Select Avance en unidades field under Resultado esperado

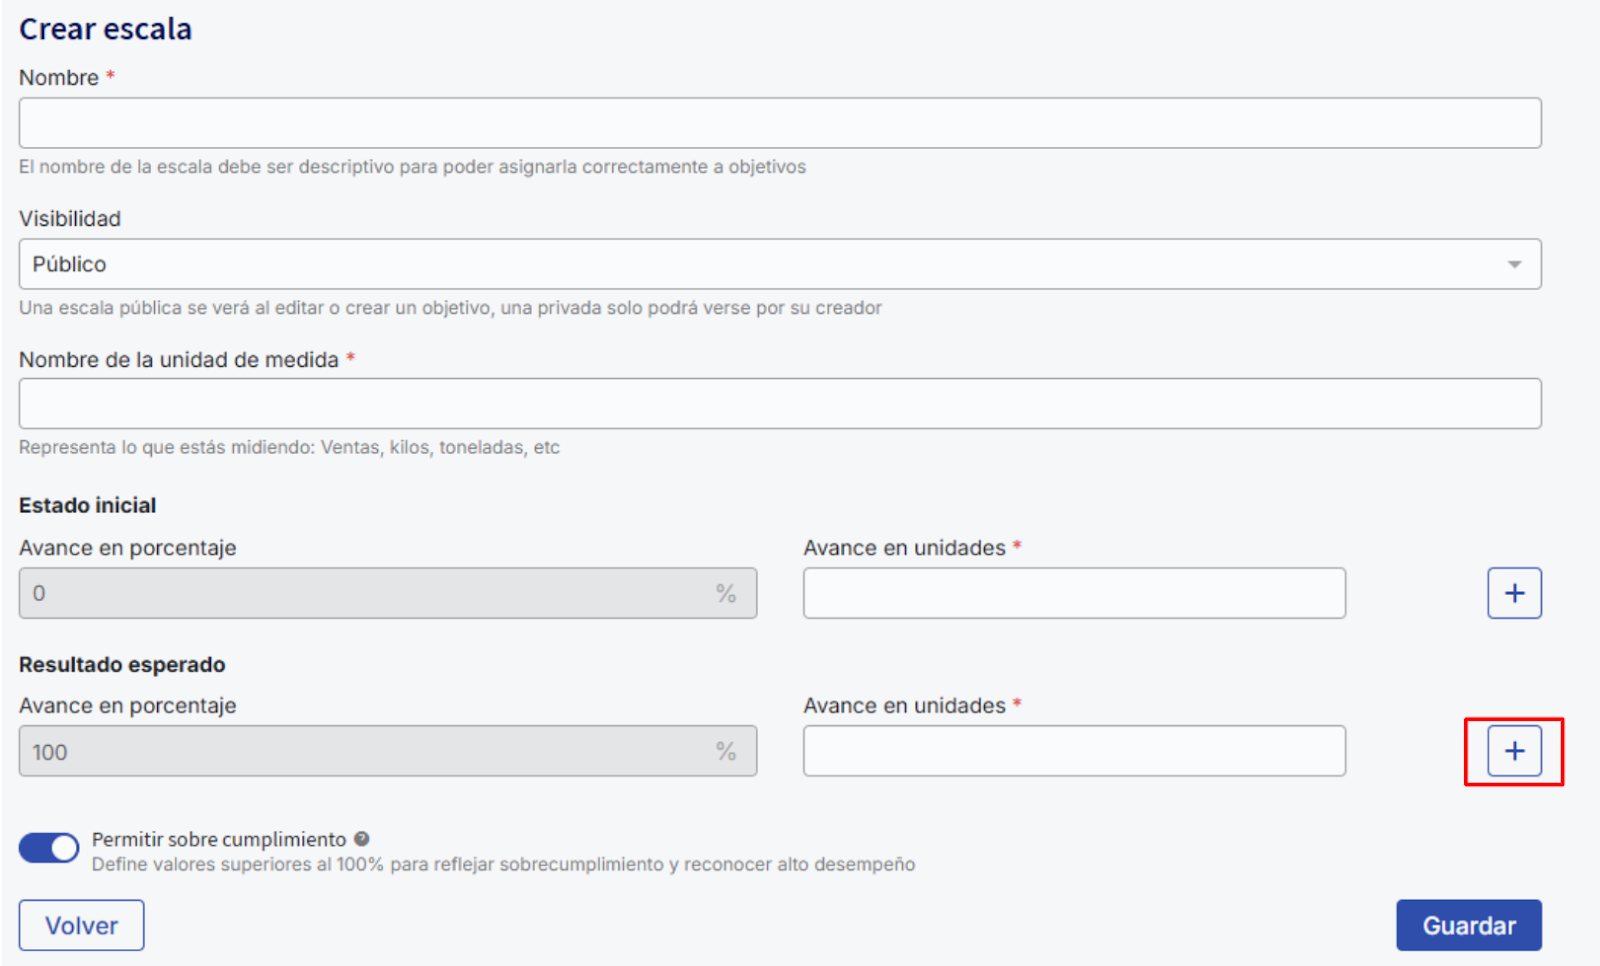coord(1074,751)
